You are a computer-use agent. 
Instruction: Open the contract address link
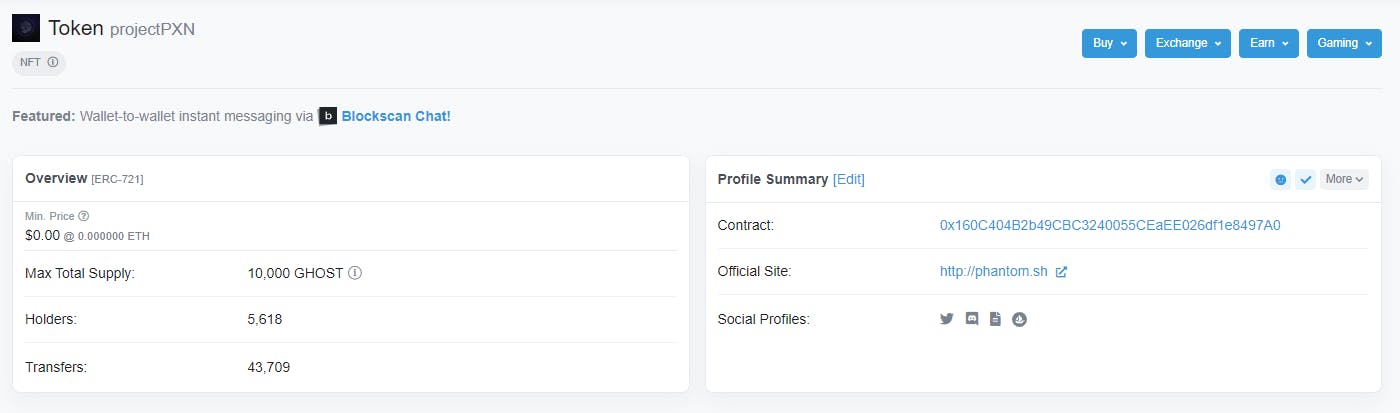click(x=1110, y=225)
